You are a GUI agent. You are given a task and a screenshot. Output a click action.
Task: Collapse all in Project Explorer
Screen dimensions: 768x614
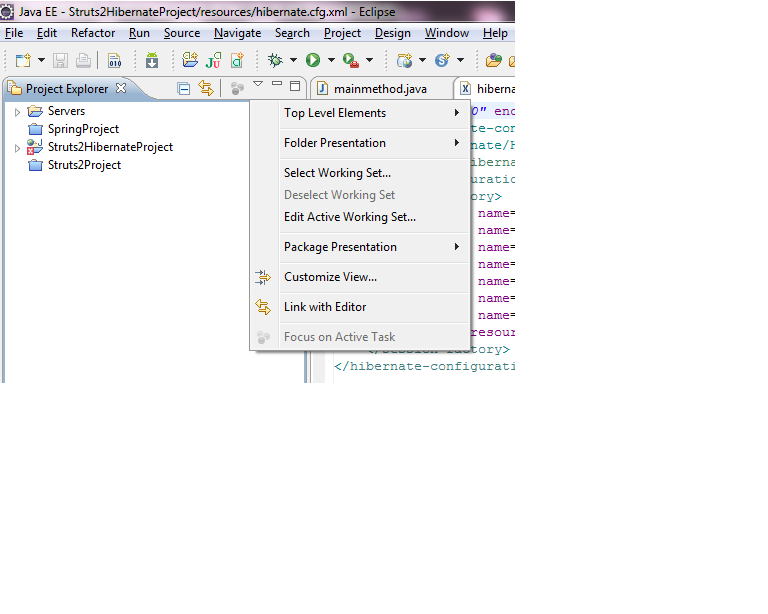[x=184, y=89]
